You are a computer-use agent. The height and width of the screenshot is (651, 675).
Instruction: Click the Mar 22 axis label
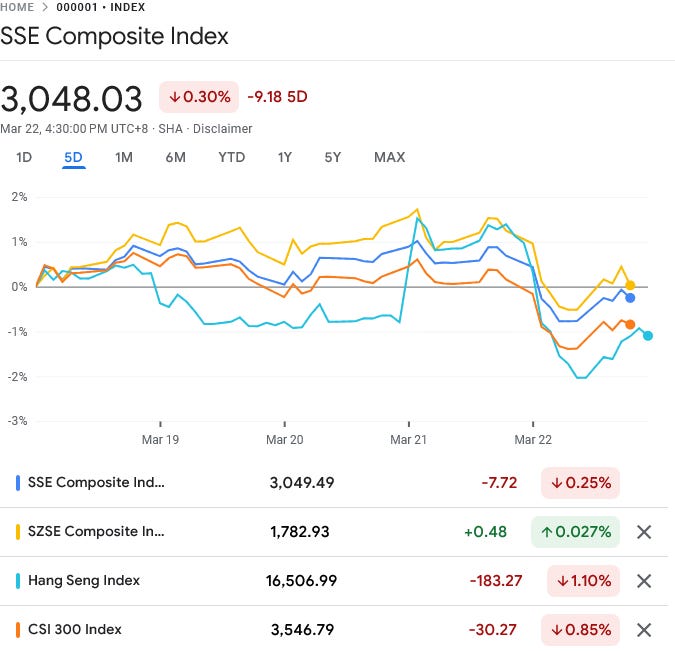[x=533, y=440]
